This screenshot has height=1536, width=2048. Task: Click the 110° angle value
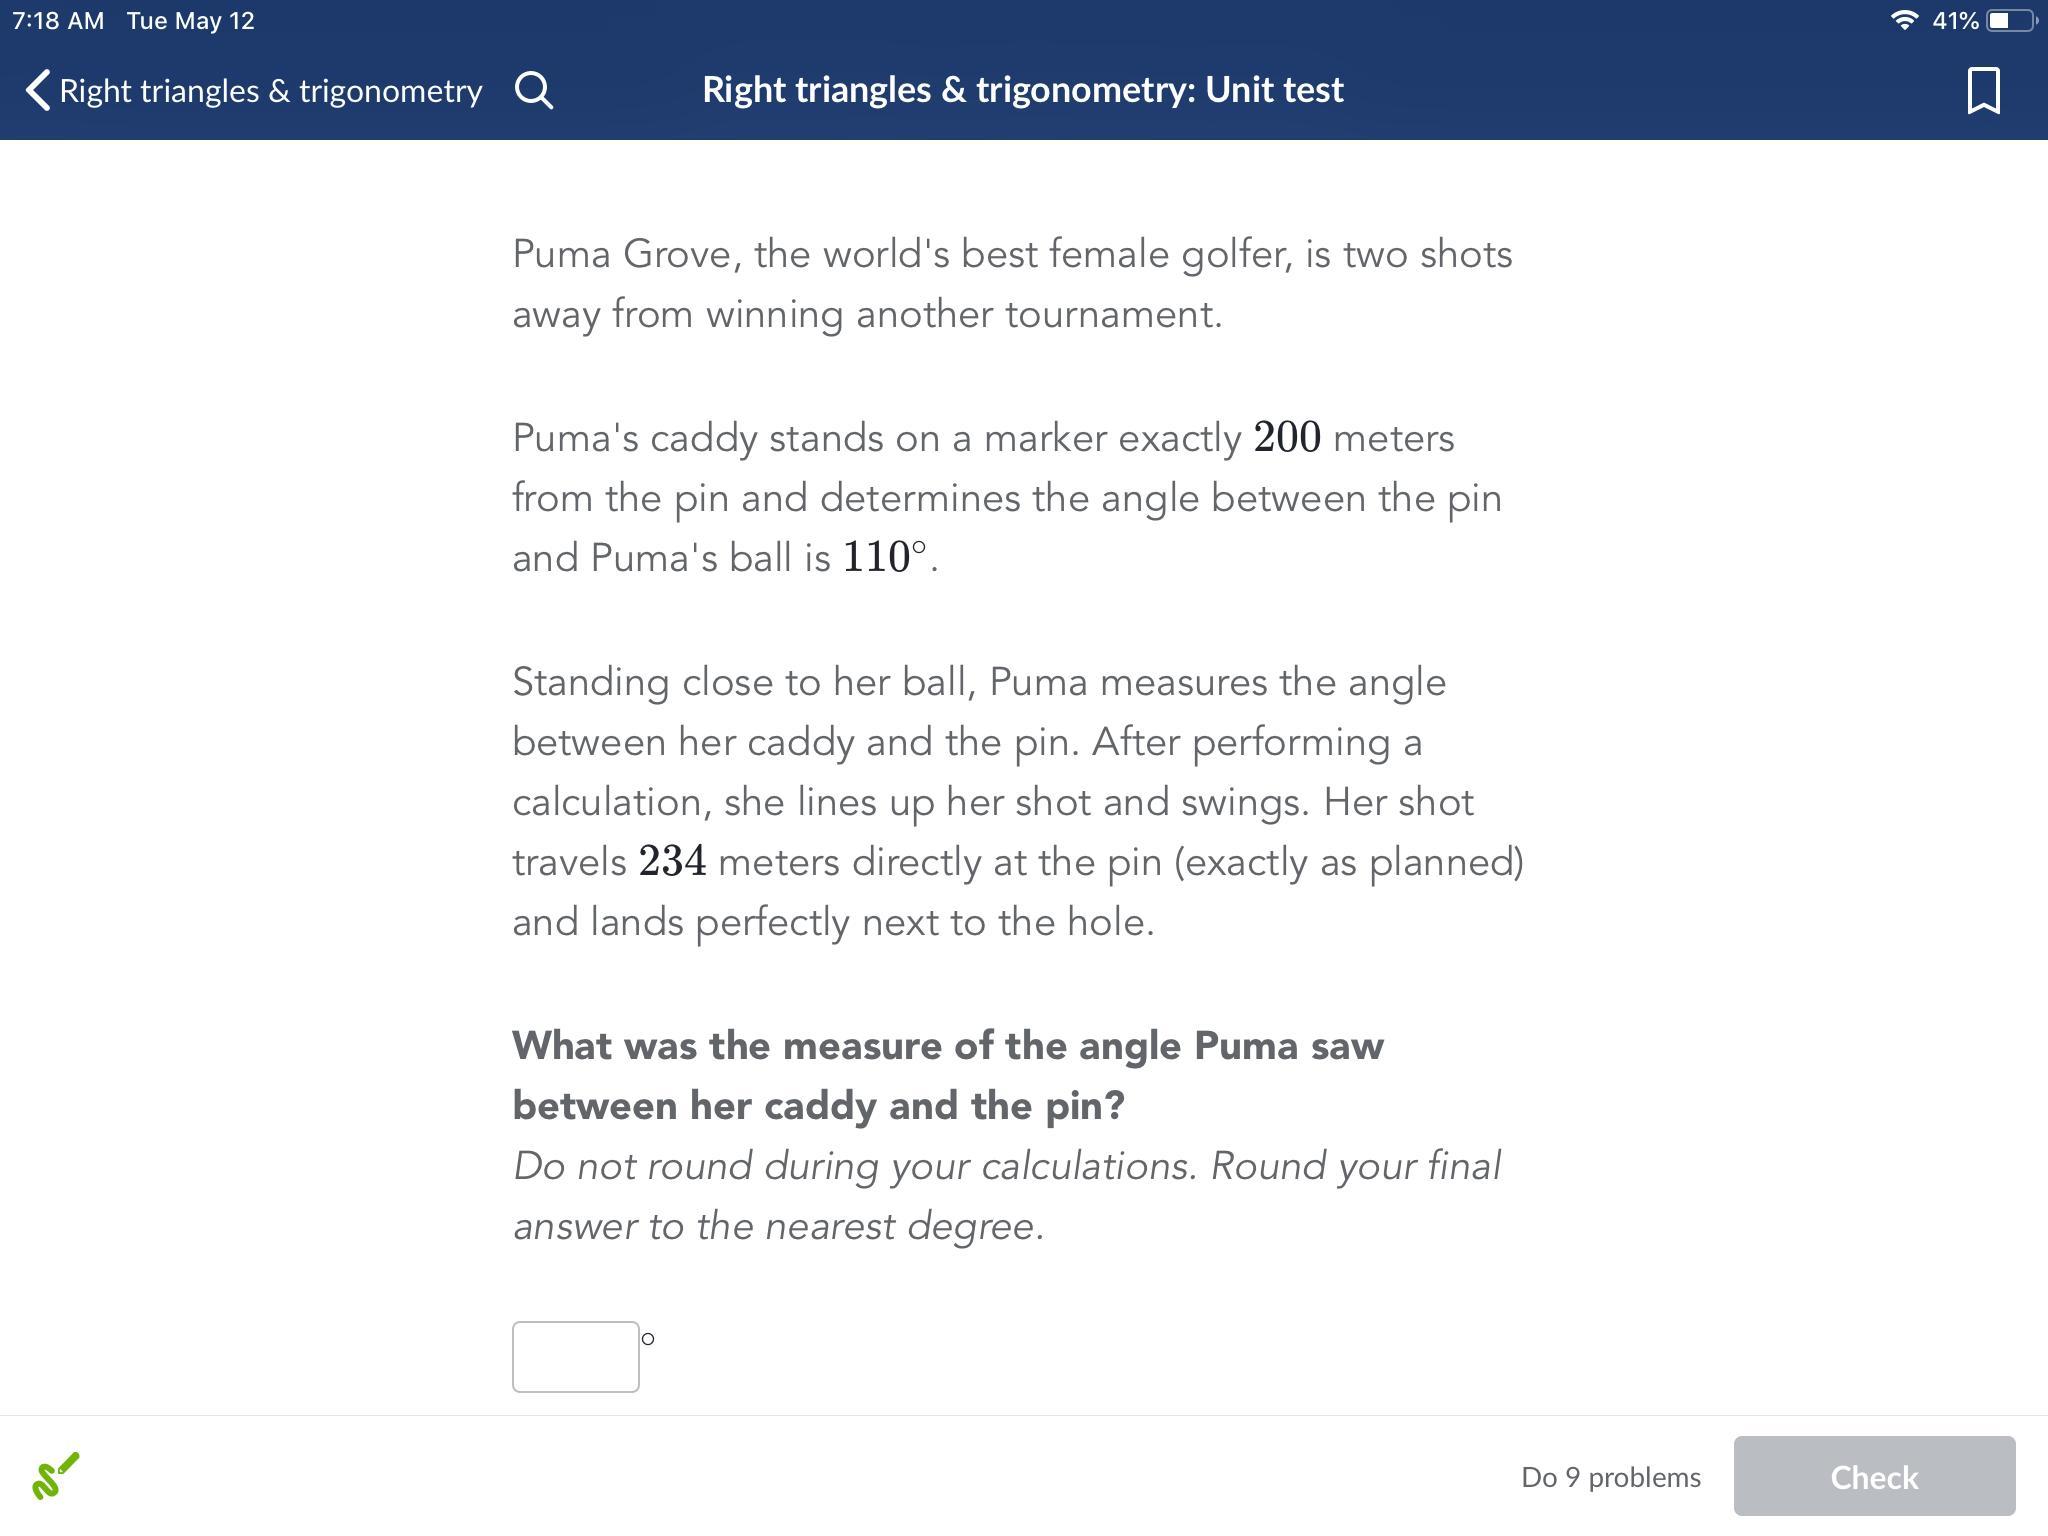884,557
